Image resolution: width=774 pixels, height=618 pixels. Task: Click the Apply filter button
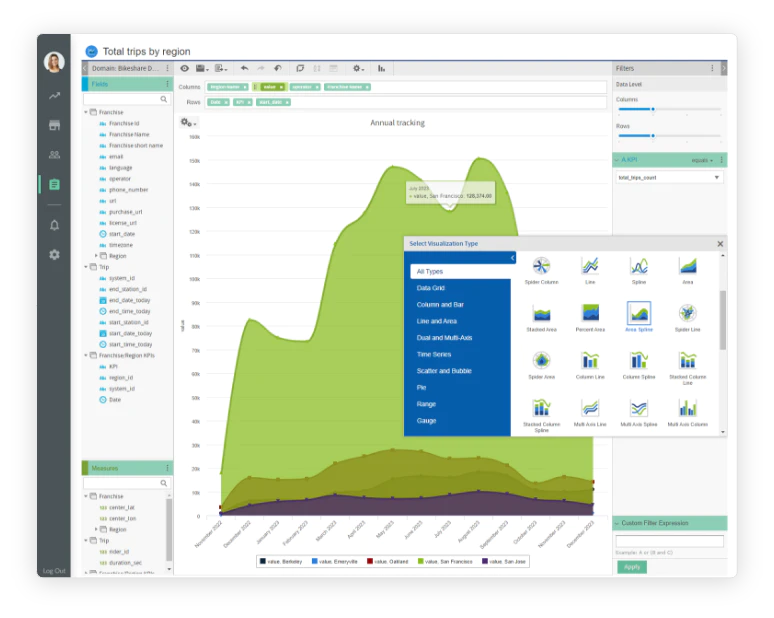[x=632, y=568]
